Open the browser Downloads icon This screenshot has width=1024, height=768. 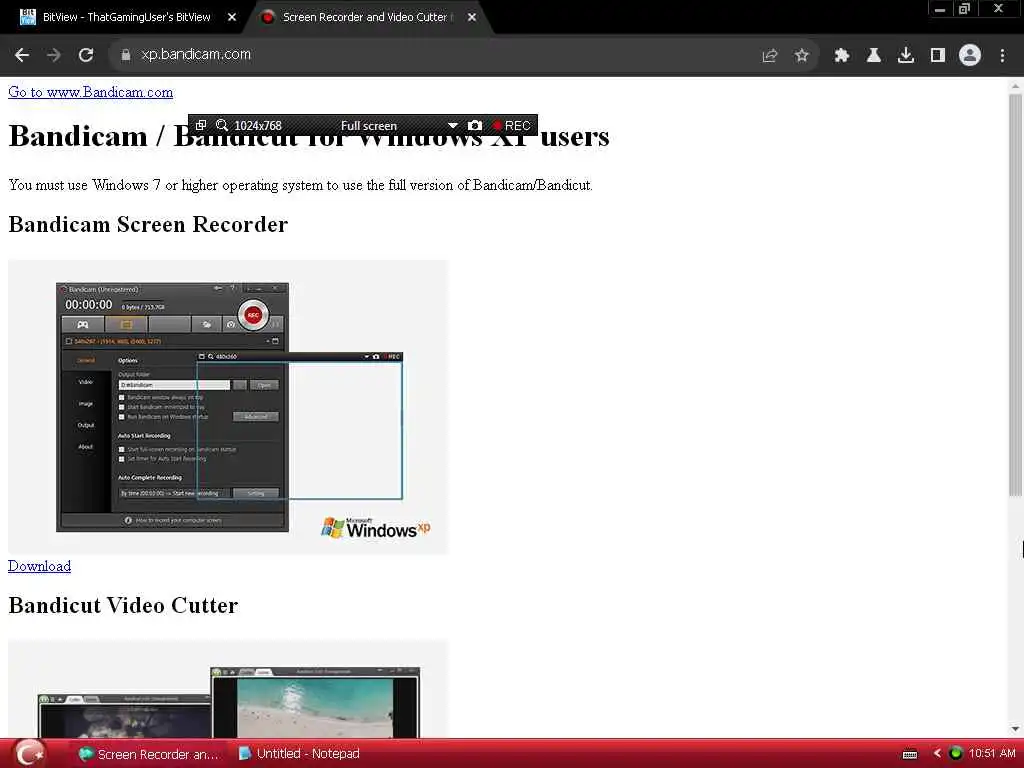point(906,56)
